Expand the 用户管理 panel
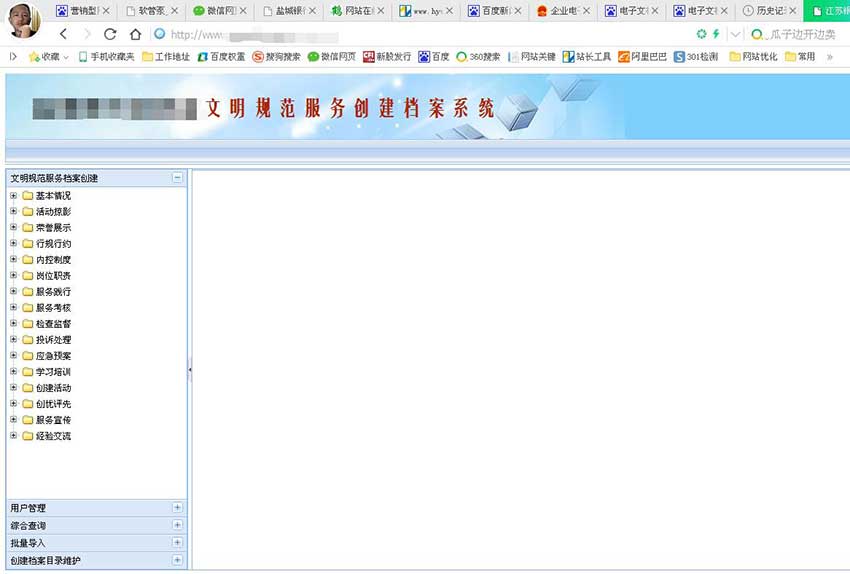 point(177,508)
